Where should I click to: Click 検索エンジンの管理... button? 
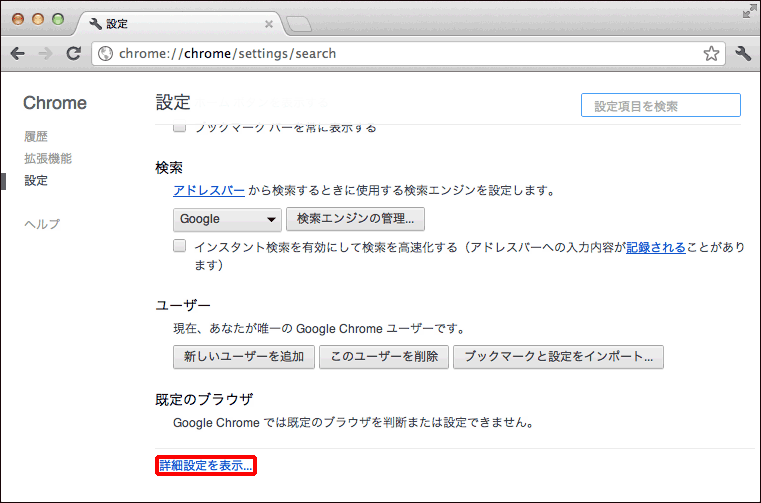355,219
